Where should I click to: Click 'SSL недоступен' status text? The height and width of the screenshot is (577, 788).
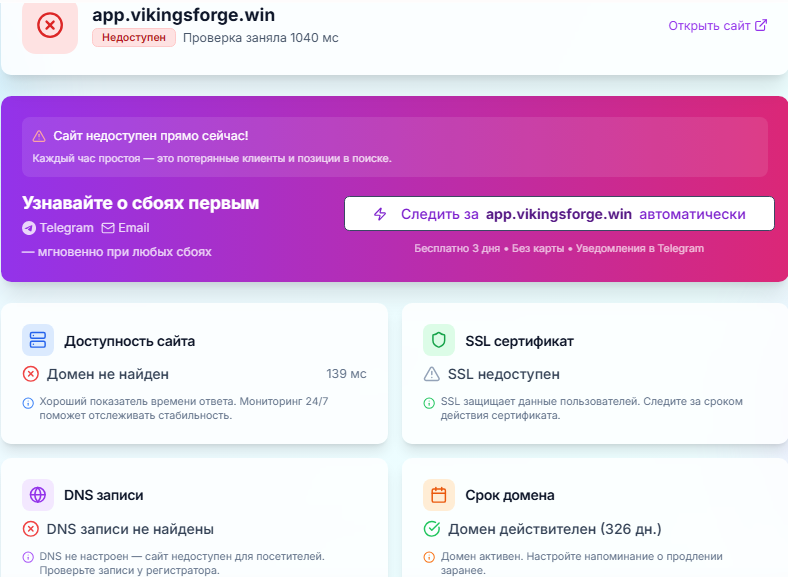504,374
